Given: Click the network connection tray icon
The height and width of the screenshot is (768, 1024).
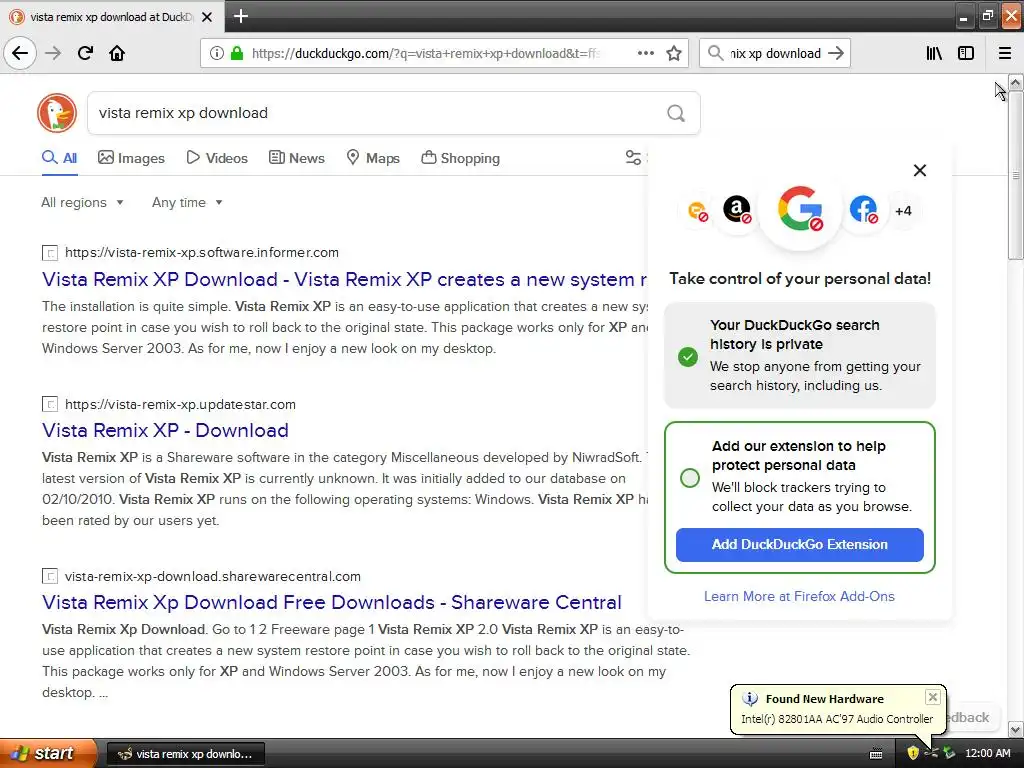Looking at the screenshot, I should coord(931,753).
